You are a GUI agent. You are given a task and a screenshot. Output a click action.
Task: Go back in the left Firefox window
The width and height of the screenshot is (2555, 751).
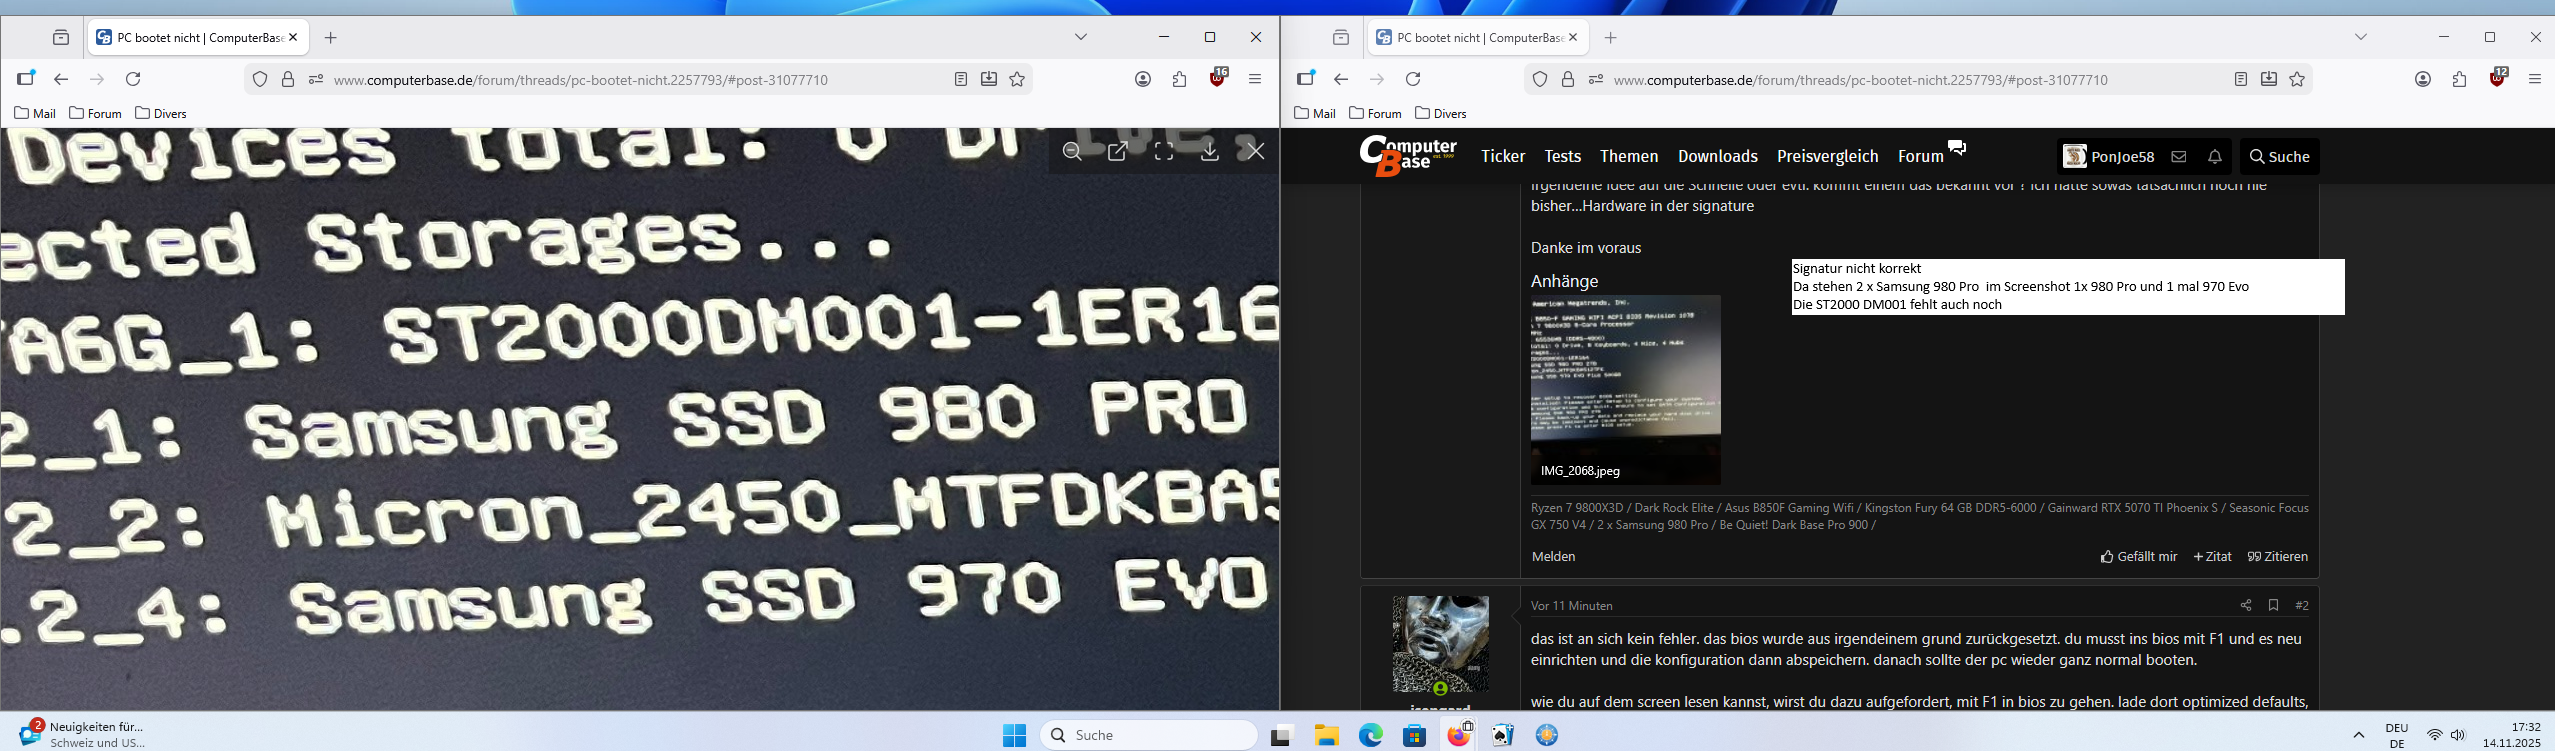61,79
